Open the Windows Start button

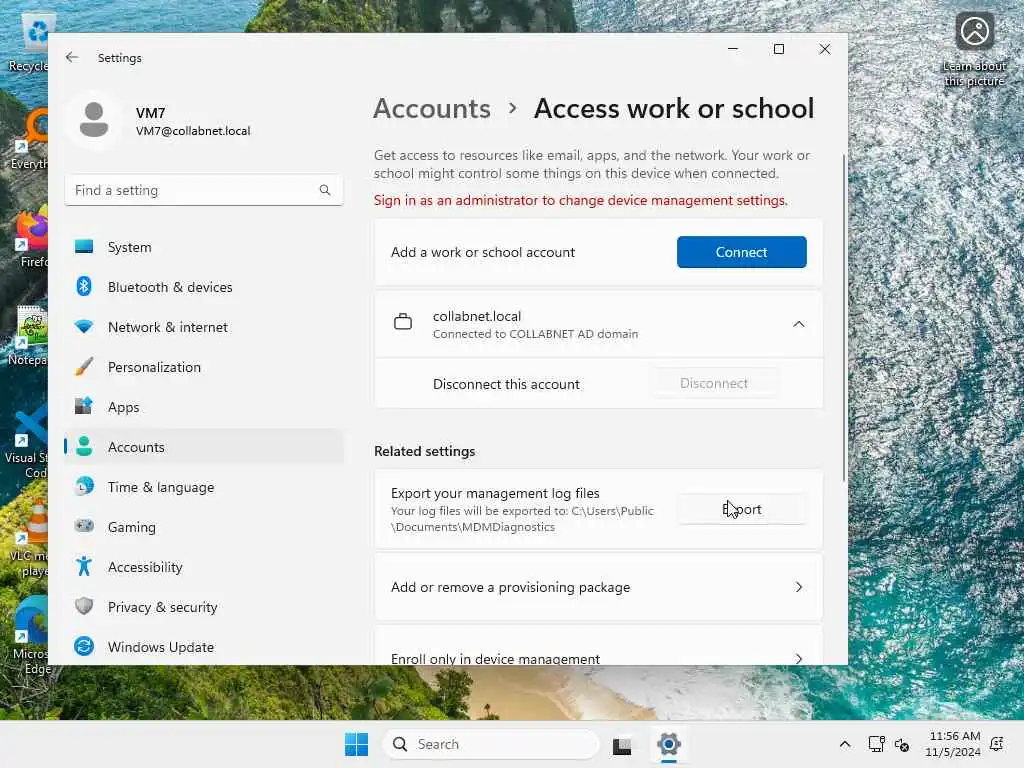(x=356, y=744)
